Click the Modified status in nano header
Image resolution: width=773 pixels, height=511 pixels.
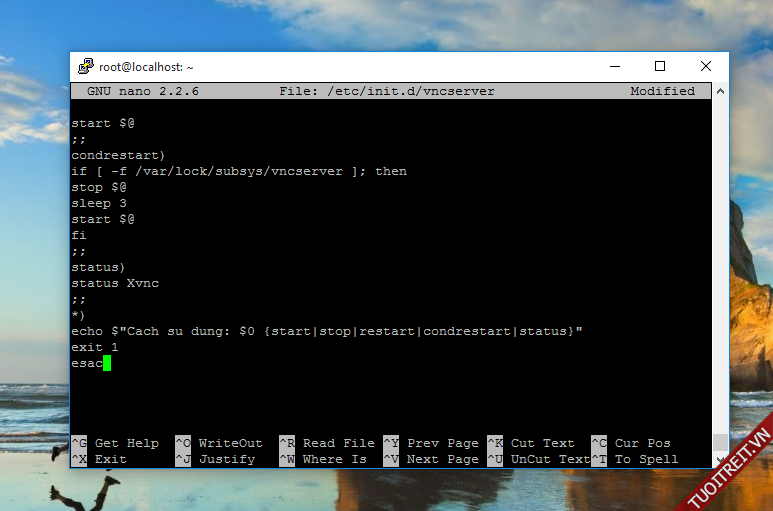click(x=662, y=91)
